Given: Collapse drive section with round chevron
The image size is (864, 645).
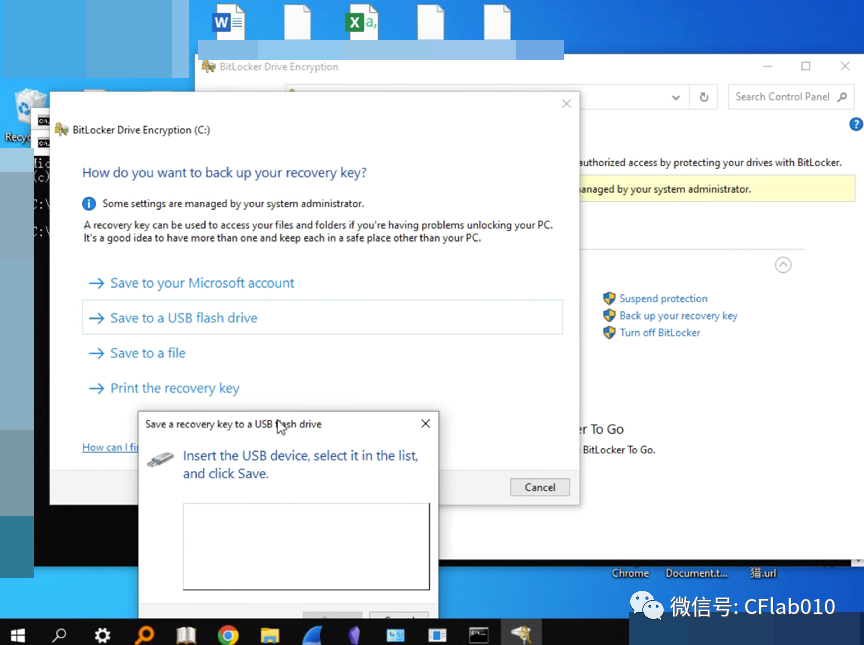Looking at the screenshot, I should (x=783, y=265).
